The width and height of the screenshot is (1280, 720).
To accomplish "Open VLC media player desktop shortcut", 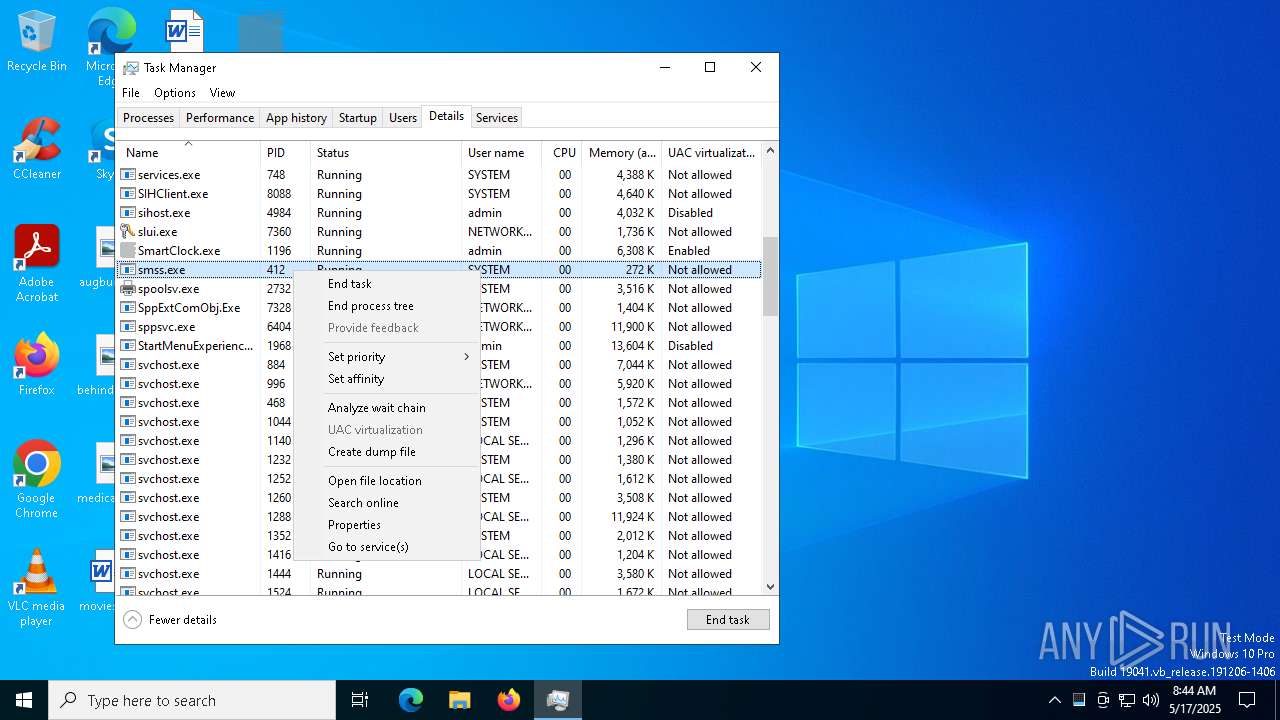I will (36, 587).
